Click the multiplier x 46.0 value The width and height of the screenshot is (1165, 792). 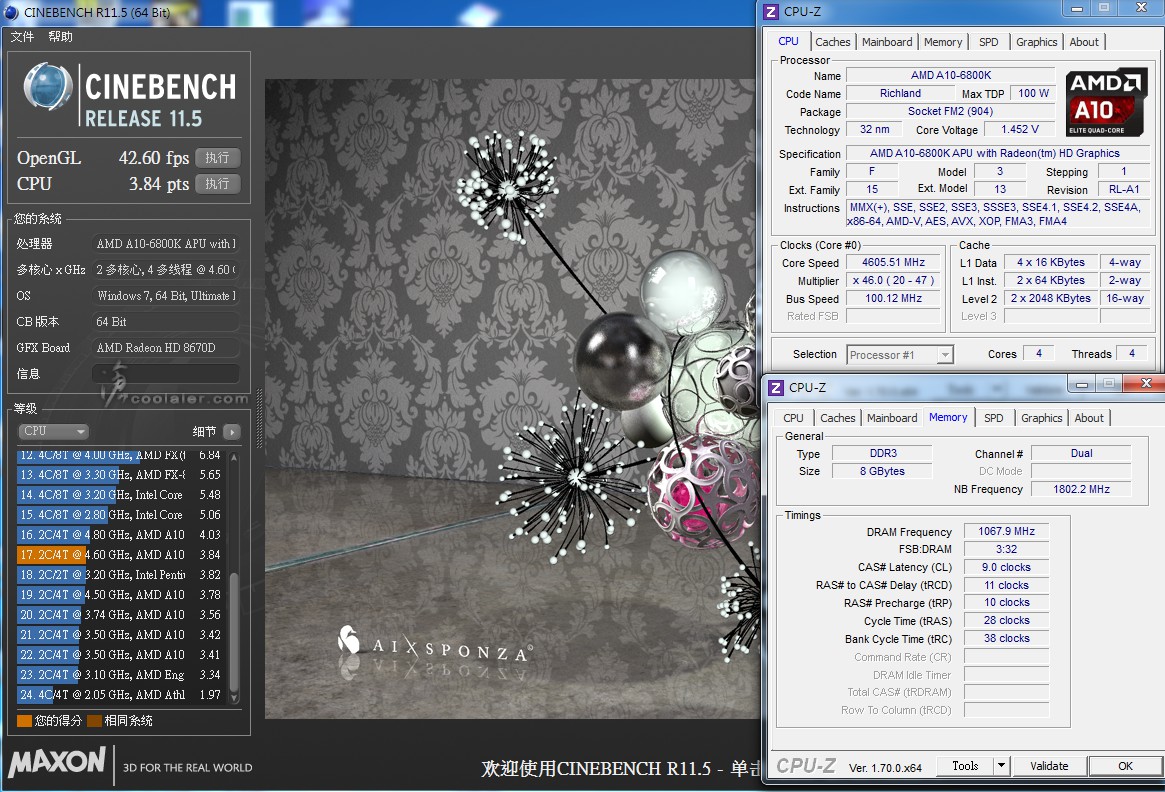(894, 280)
